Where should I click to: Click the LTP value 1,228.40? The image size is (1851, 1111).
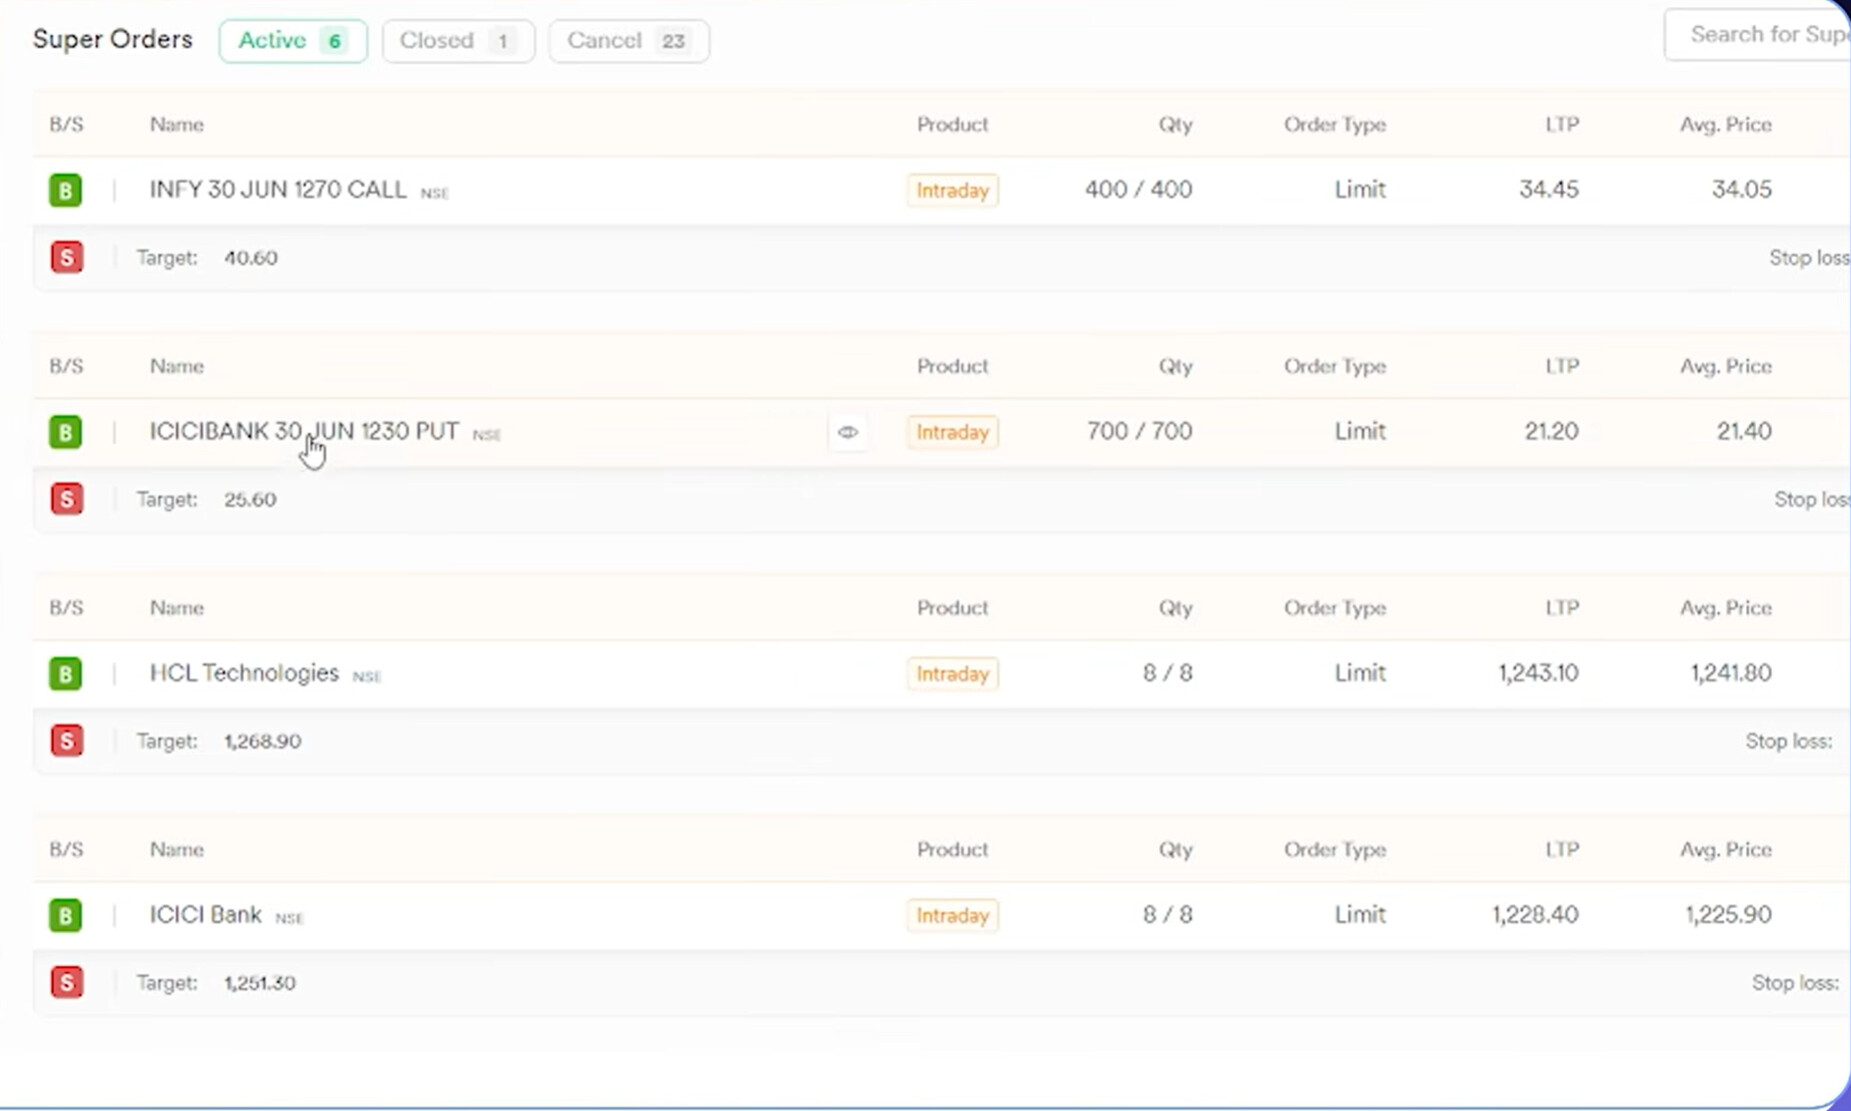click(1536, 915)
